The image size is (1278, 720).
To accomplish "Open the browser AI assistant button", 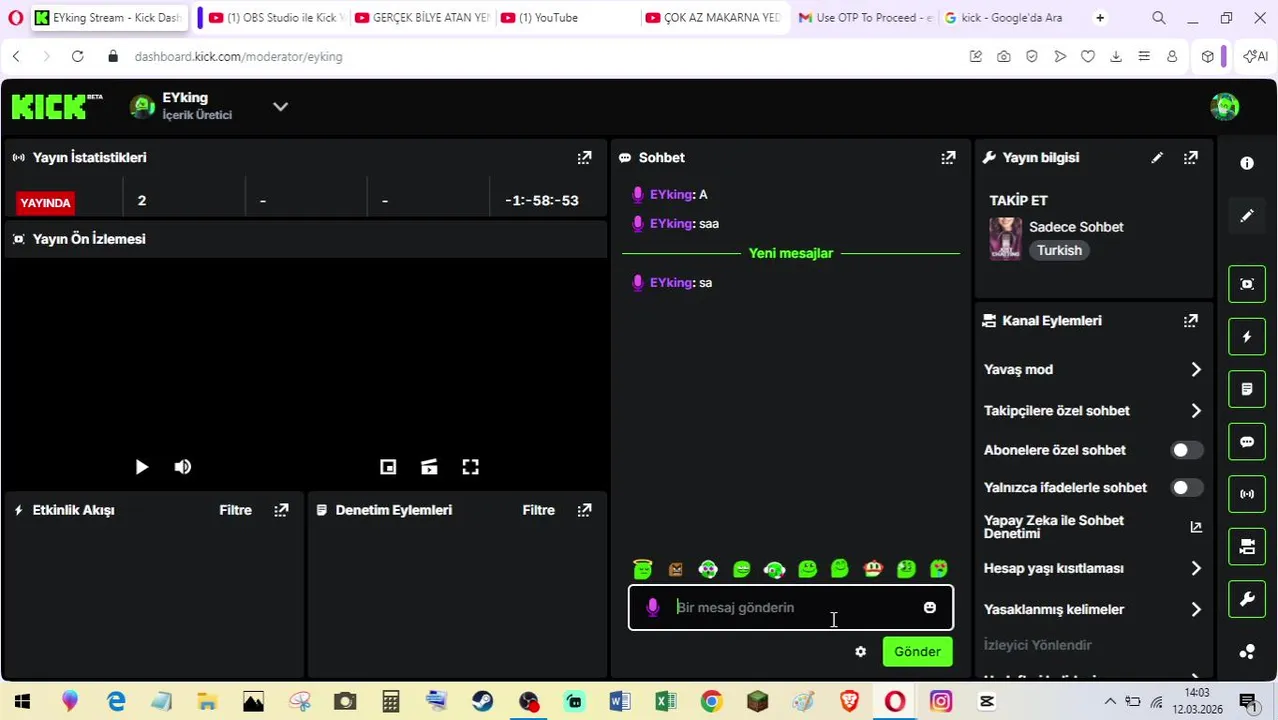I will 1254,57.
